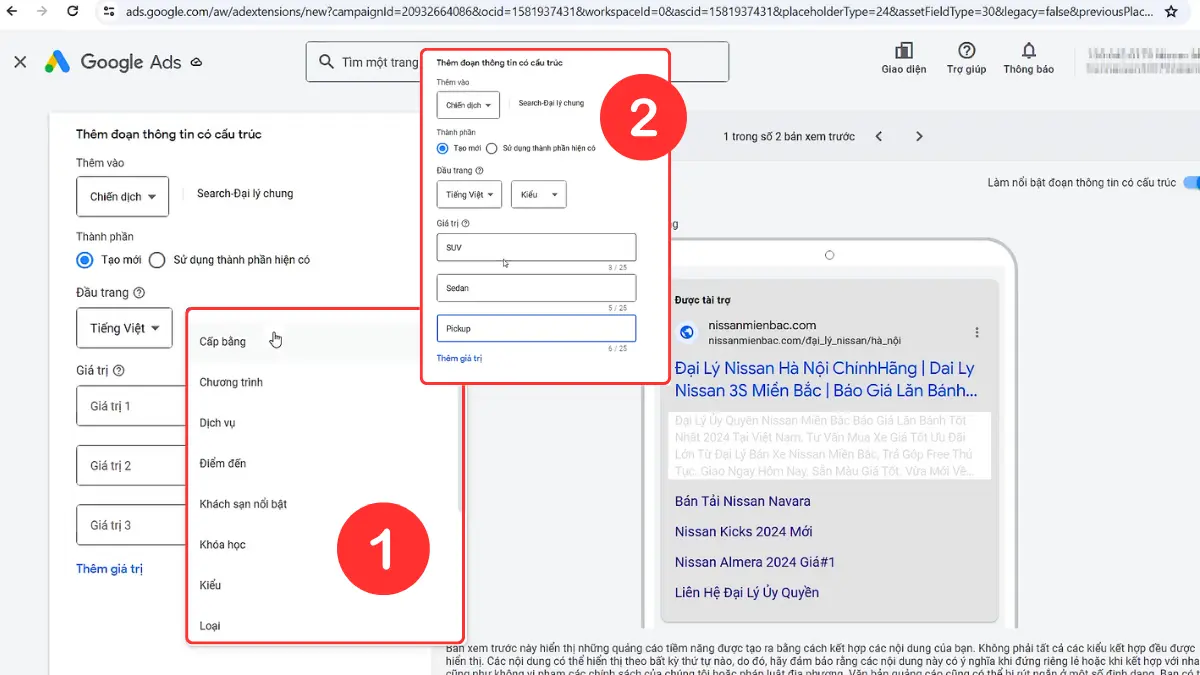The height and width of the screenshot is (675, 1200).
Task: Select the Tạo mới radio button
Action: [86, 260]
